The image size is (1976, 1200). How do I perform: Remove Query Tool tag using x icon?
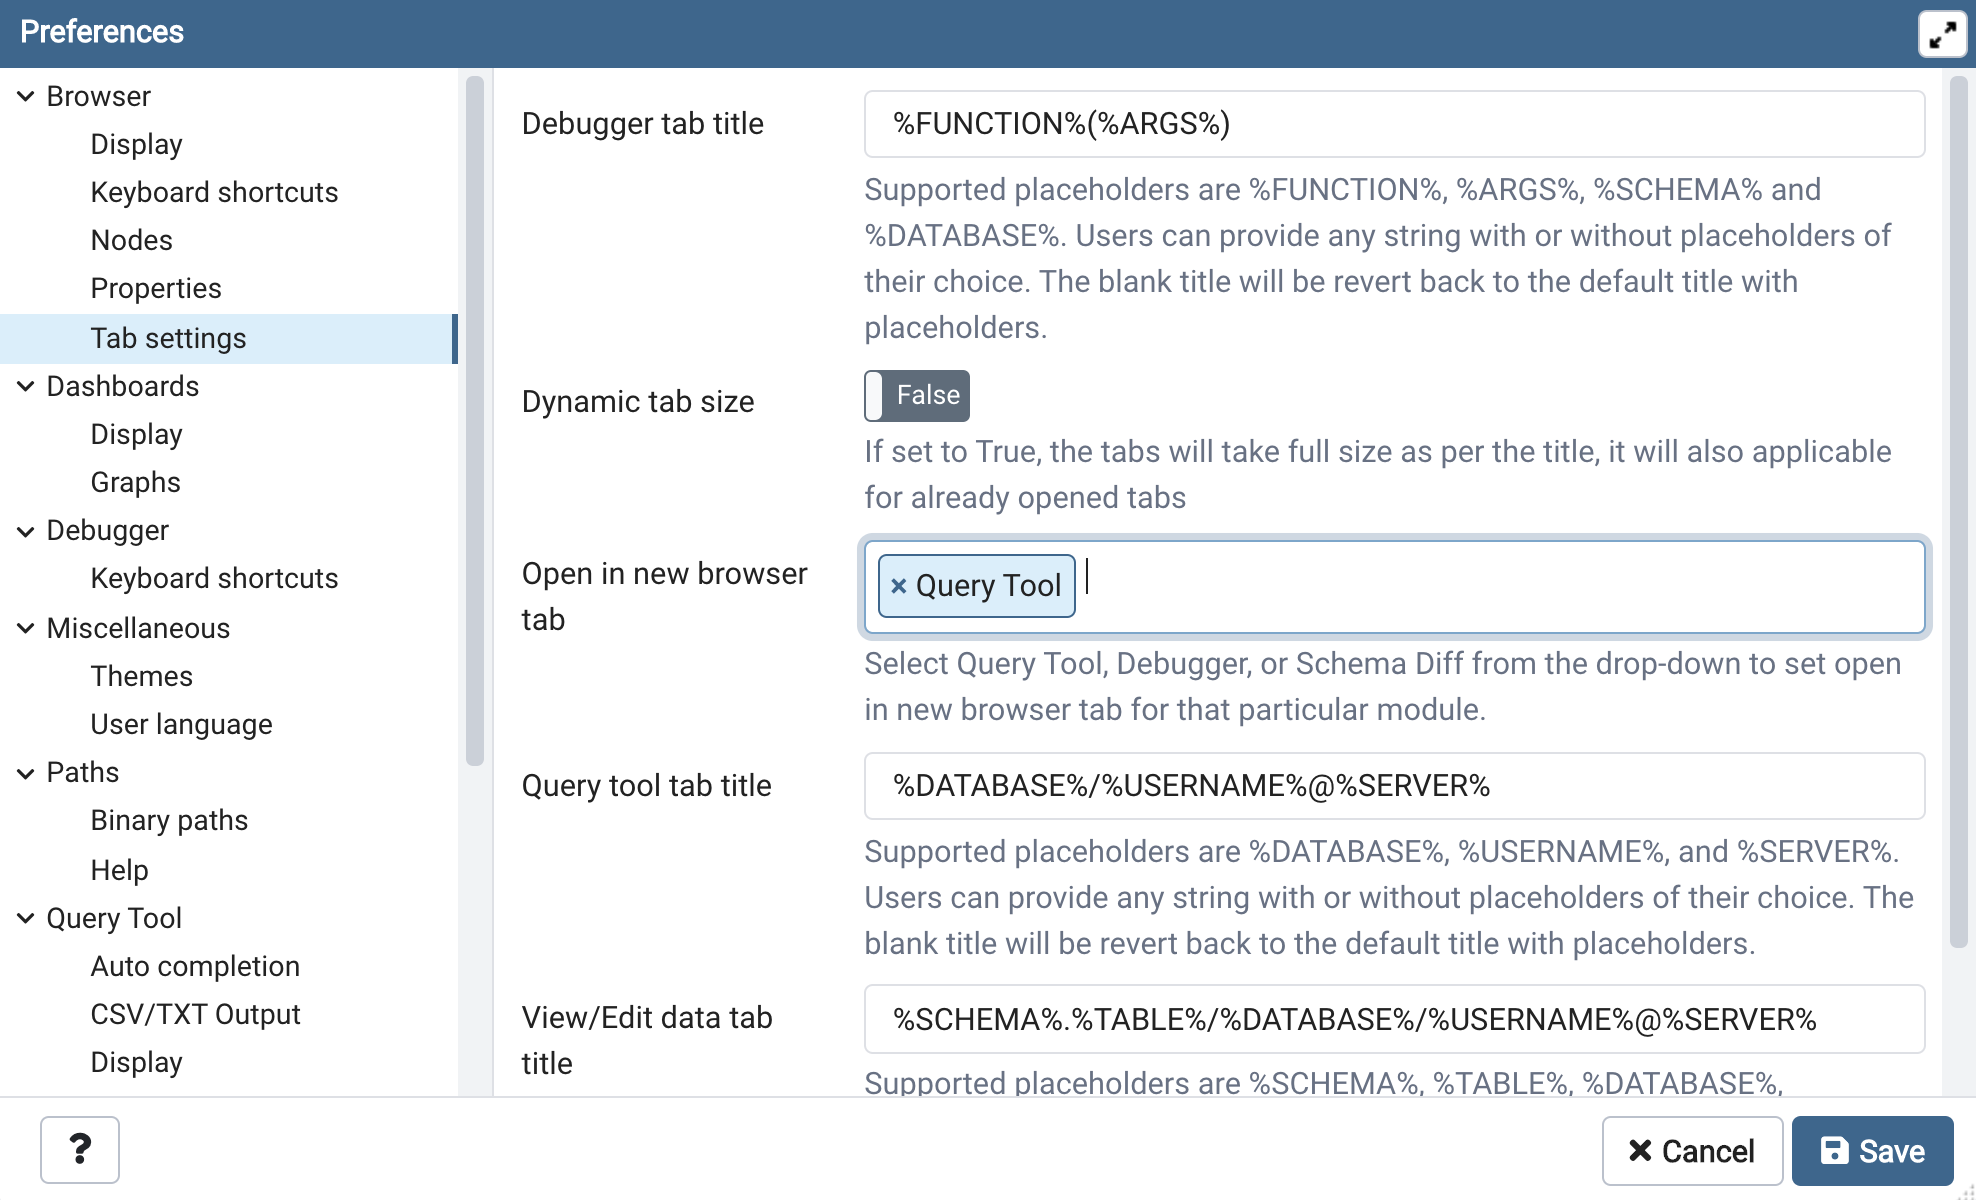(898, 586)
